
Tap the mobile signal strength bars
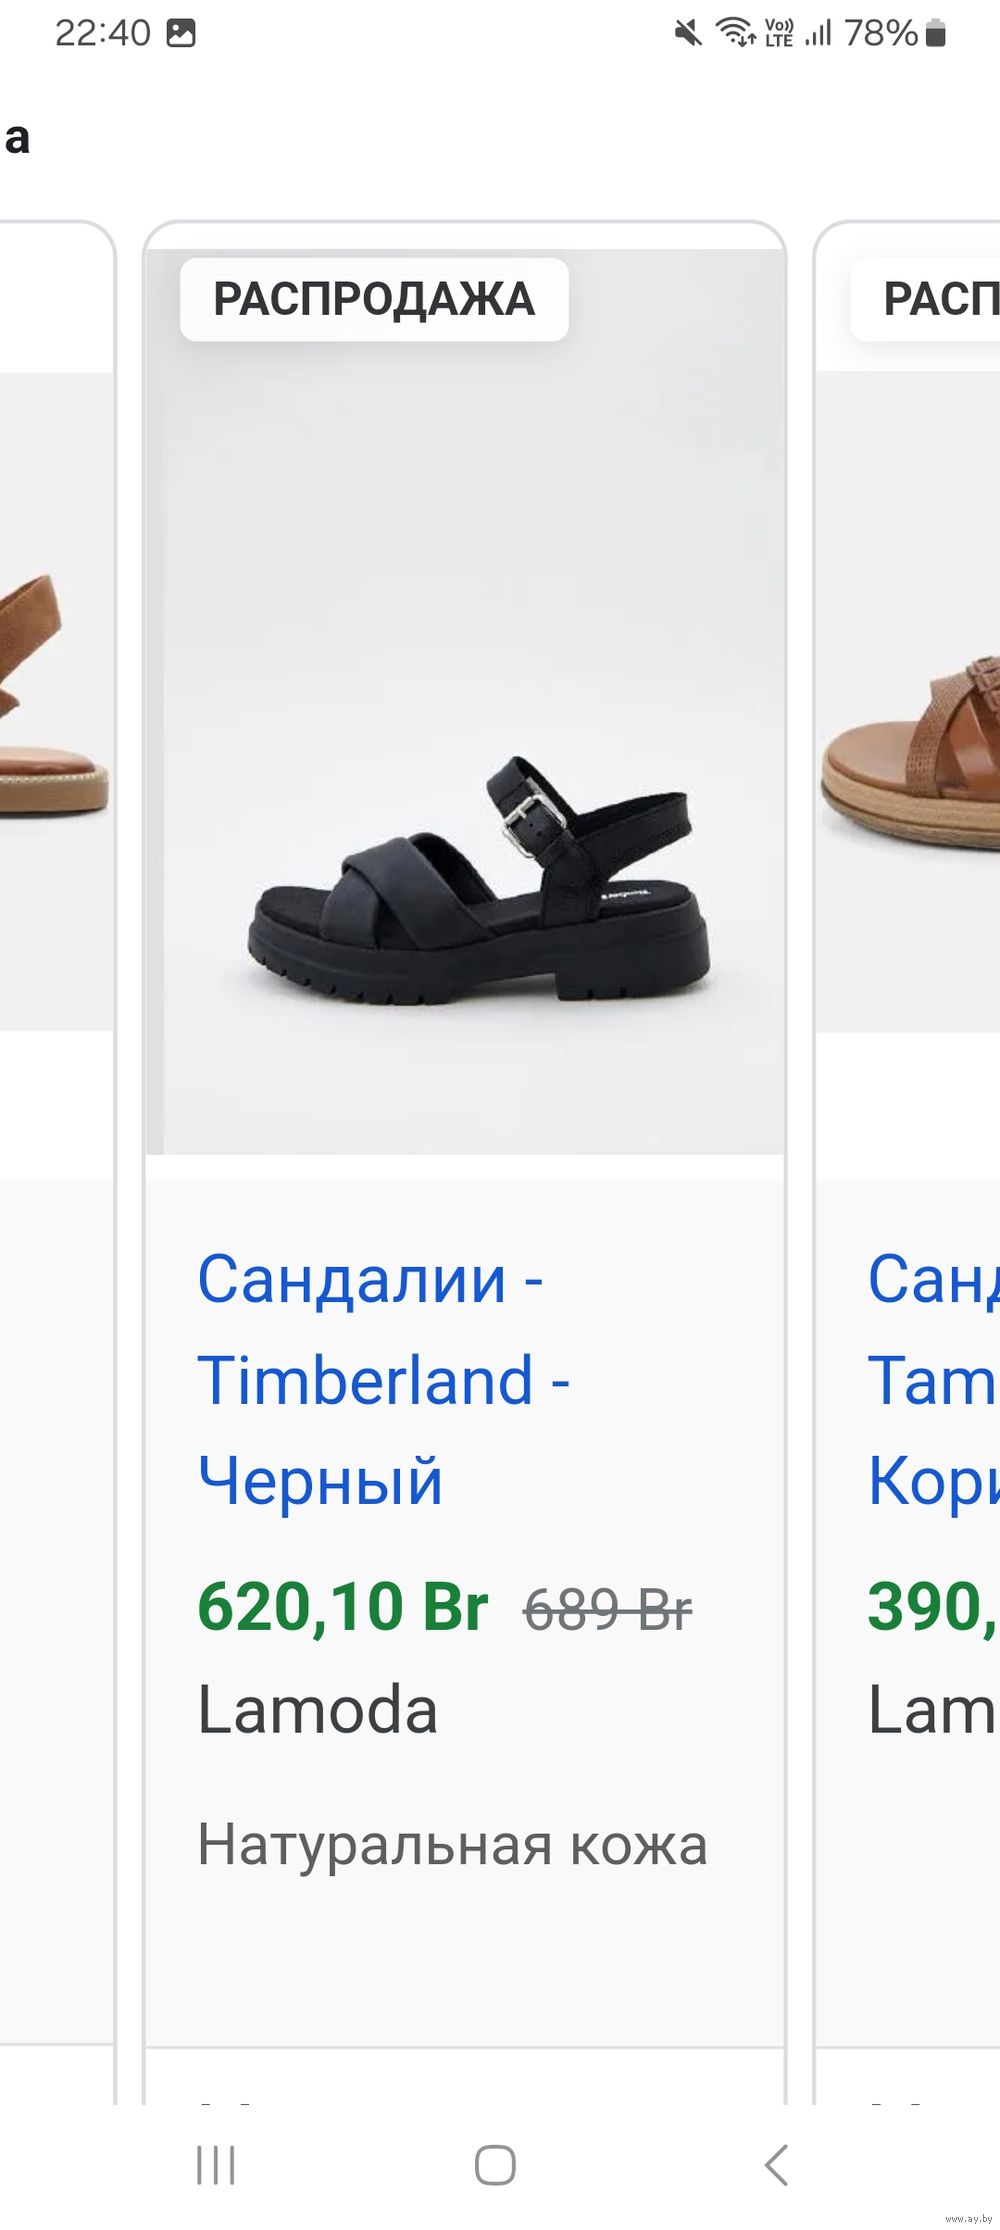click(x=818, y=33)
